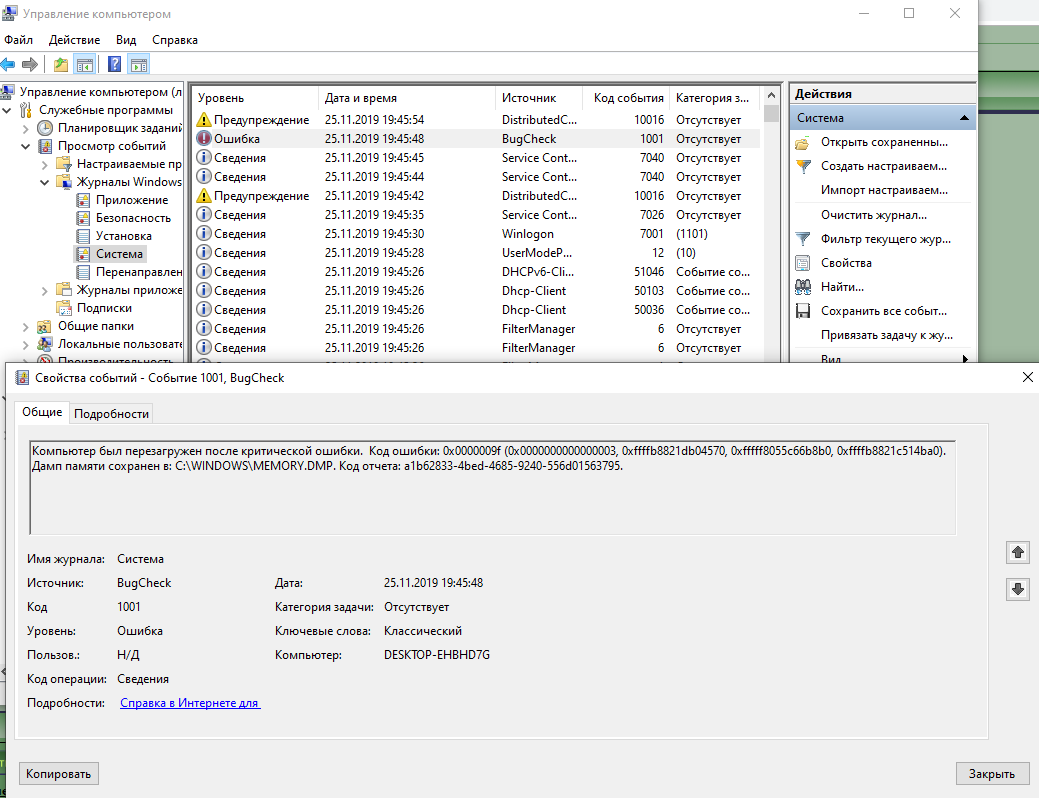
Task: Click the Event Viewer icon in tree
Action: pyautogui.click(x=45, y=146)
